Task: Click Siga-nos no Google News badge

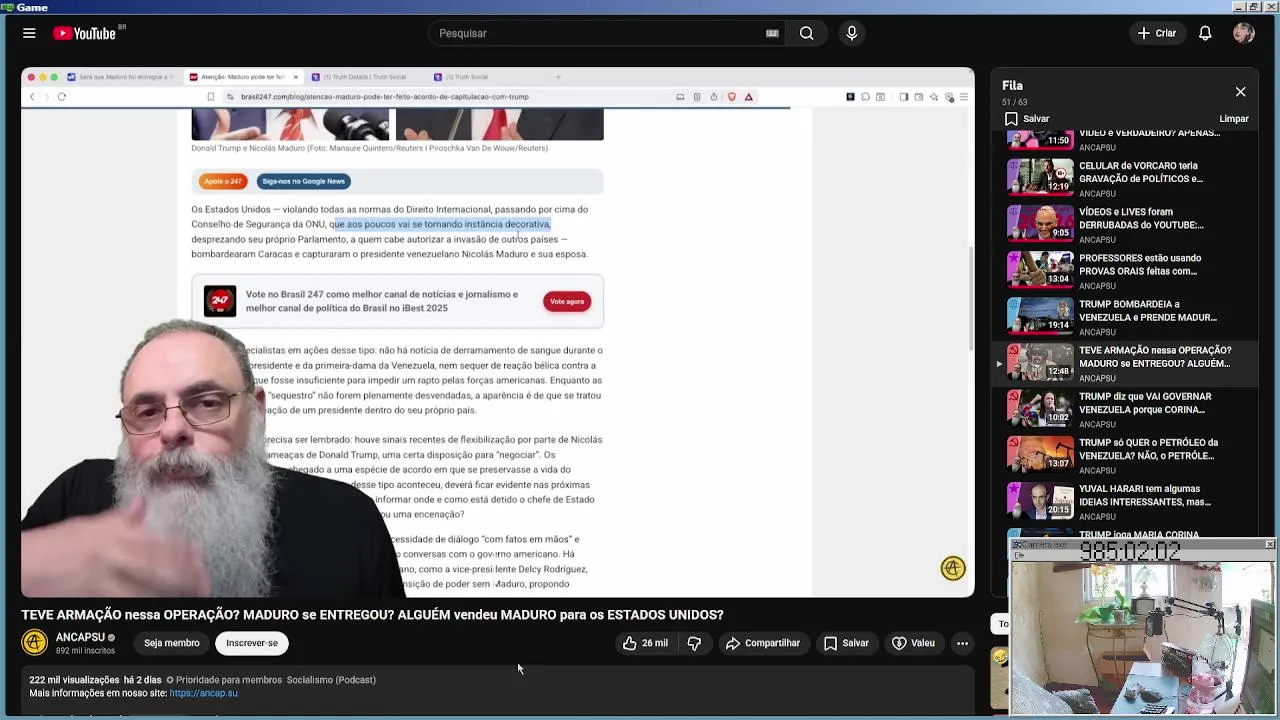Action: point(303,181)
